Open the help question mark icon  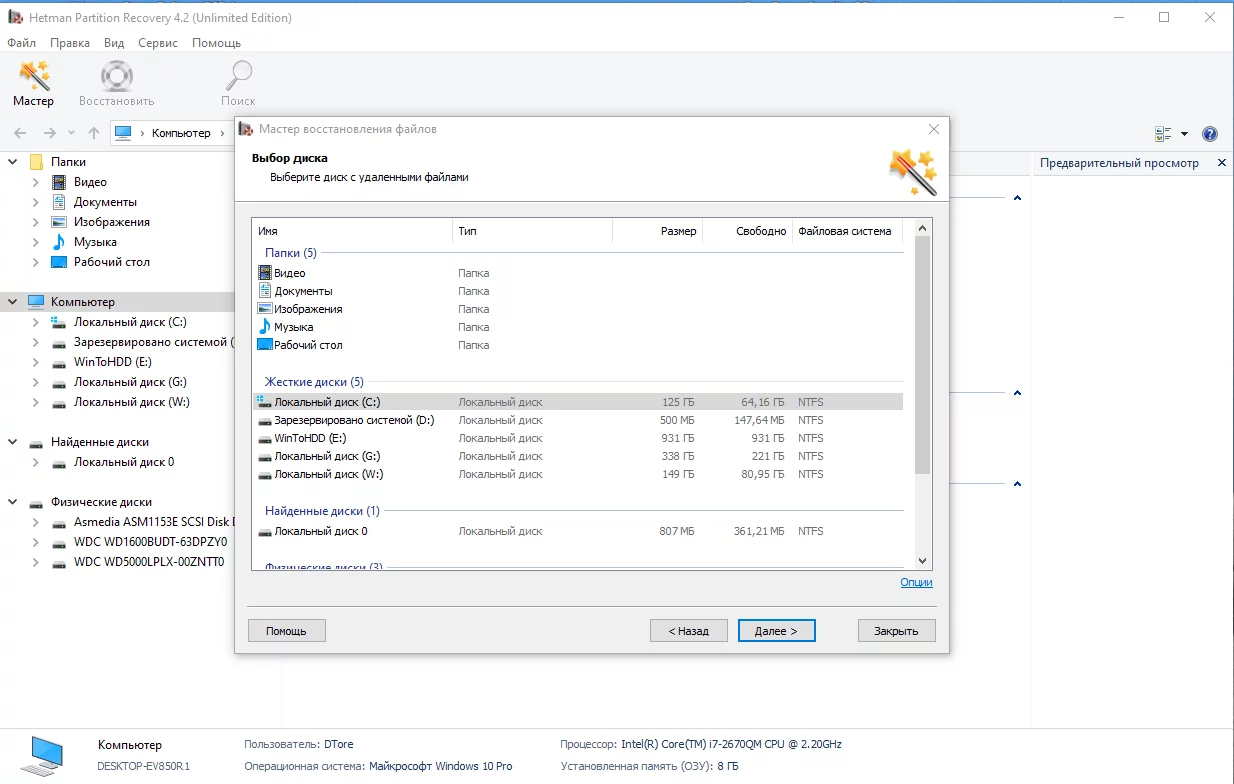click(1210, 134)
